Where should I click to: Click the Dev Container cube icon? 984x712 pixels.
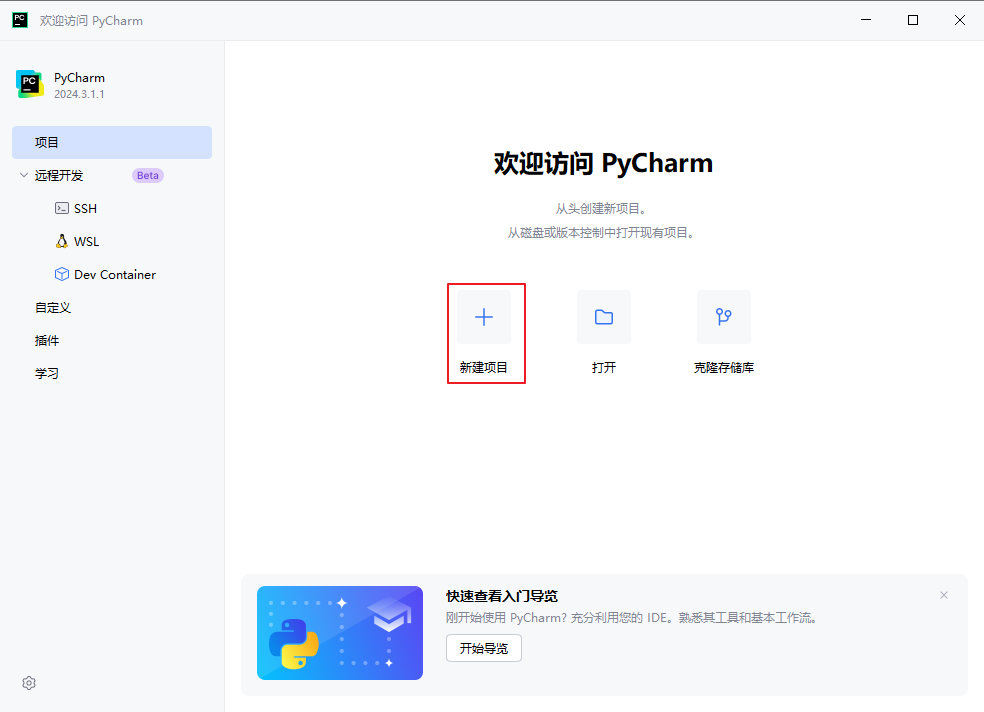[x=62, y=274]
